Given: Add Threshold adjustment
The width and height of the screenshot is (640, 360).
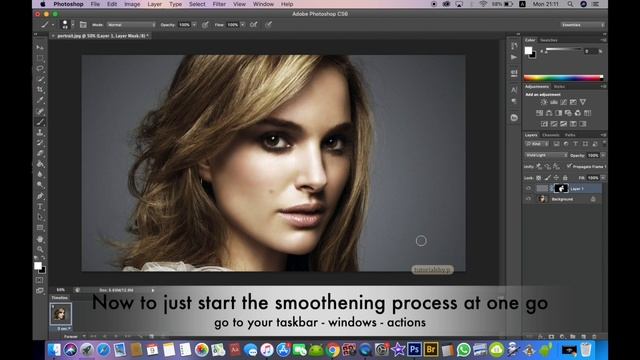Looking at the screenshot, I should click(563, 124).
